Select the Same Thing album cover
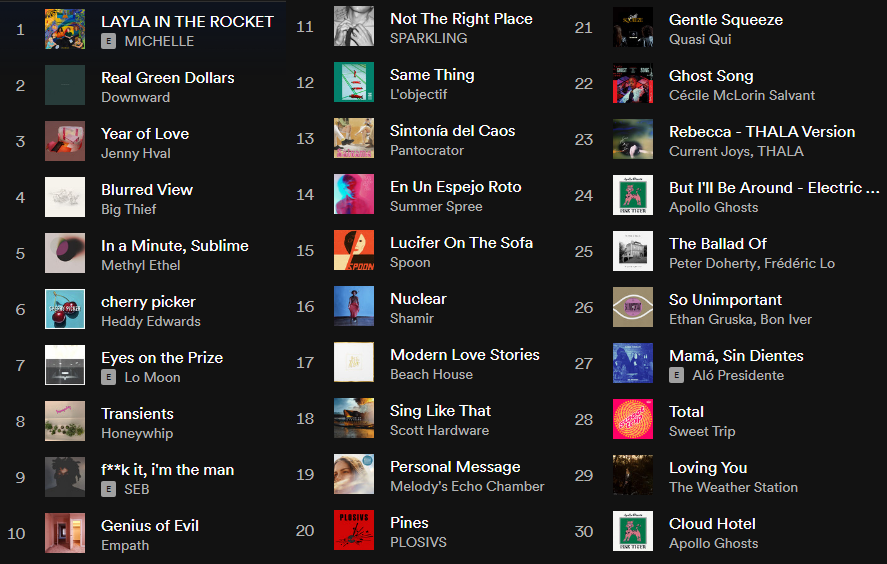 click(354, 83)
